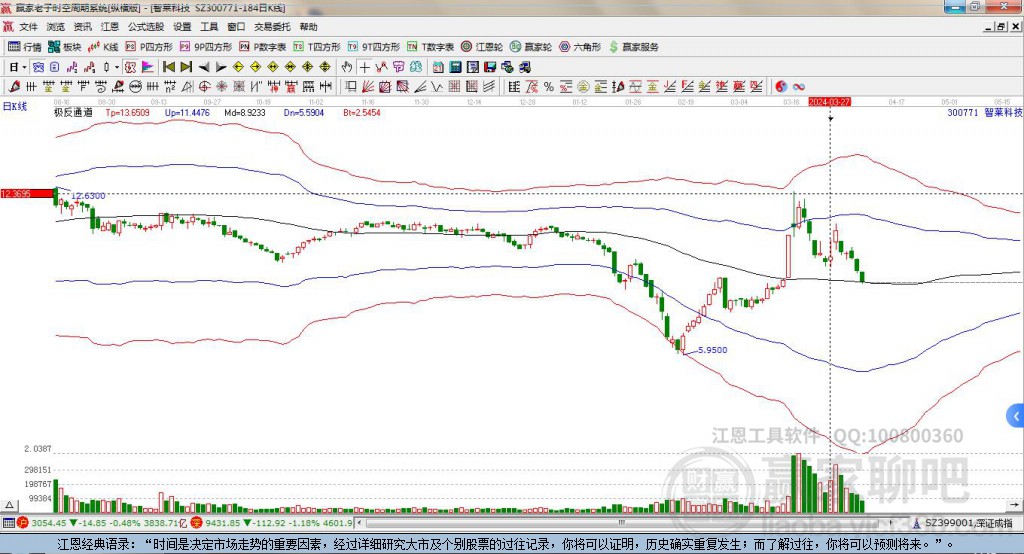Open the 江恩 menu
Image resolution: width=1024 pixels, height=554 pixels.
[110, 27]
